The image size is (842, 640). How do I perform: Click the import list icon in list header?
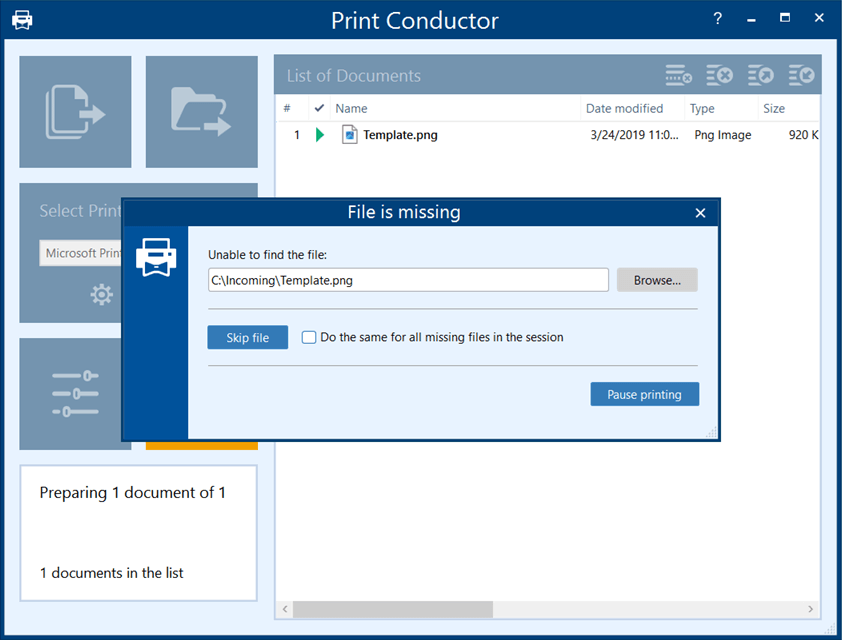[802, 75]
